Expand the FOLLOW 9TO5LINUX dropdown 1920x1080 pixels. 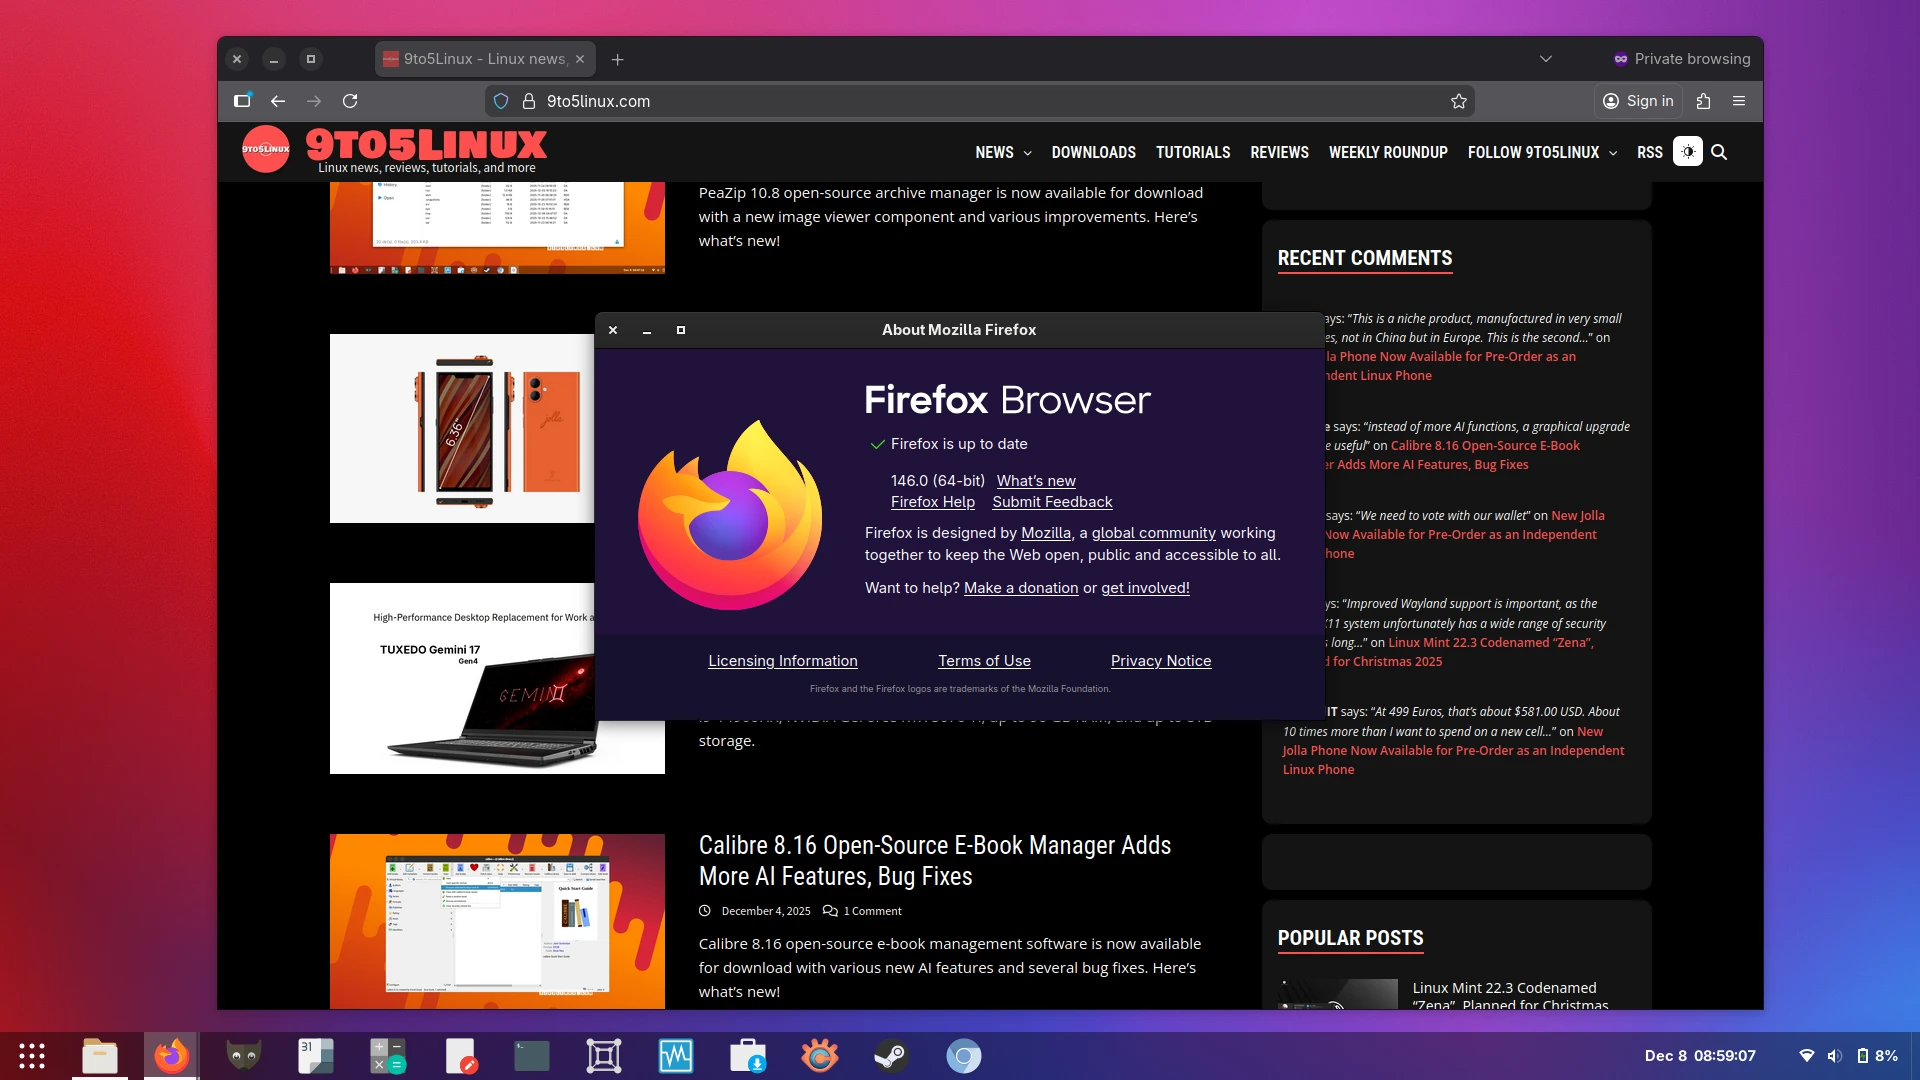(x=1611, y=153)
